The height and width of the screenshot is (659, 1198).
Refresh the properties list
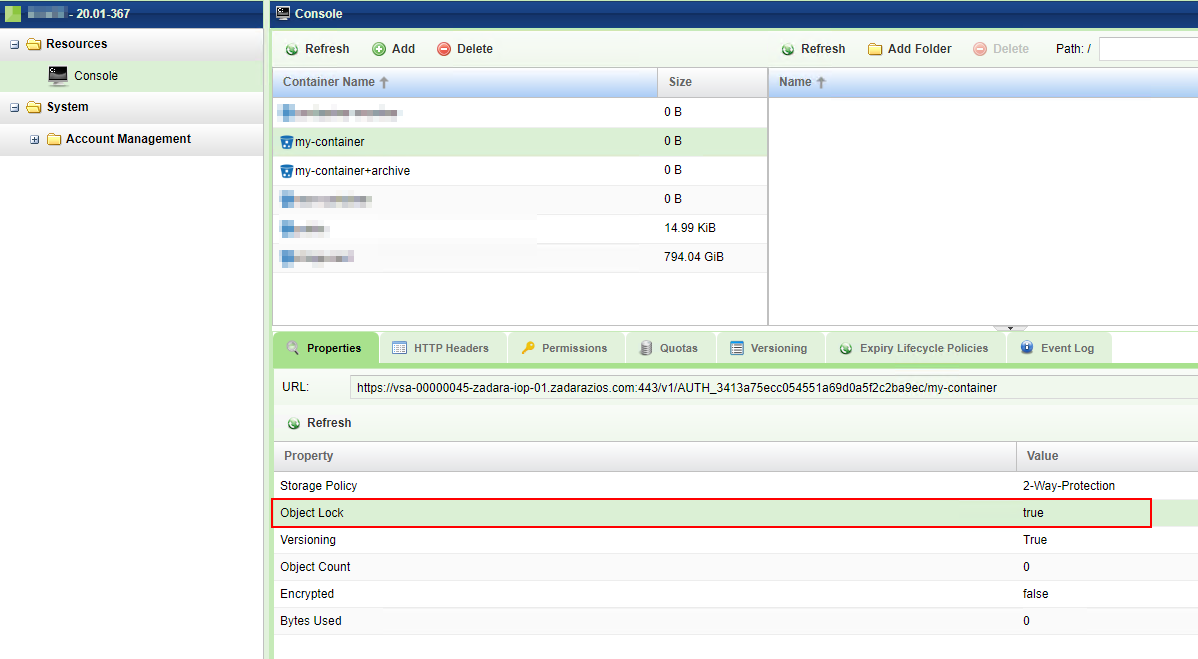click(319, 423)
